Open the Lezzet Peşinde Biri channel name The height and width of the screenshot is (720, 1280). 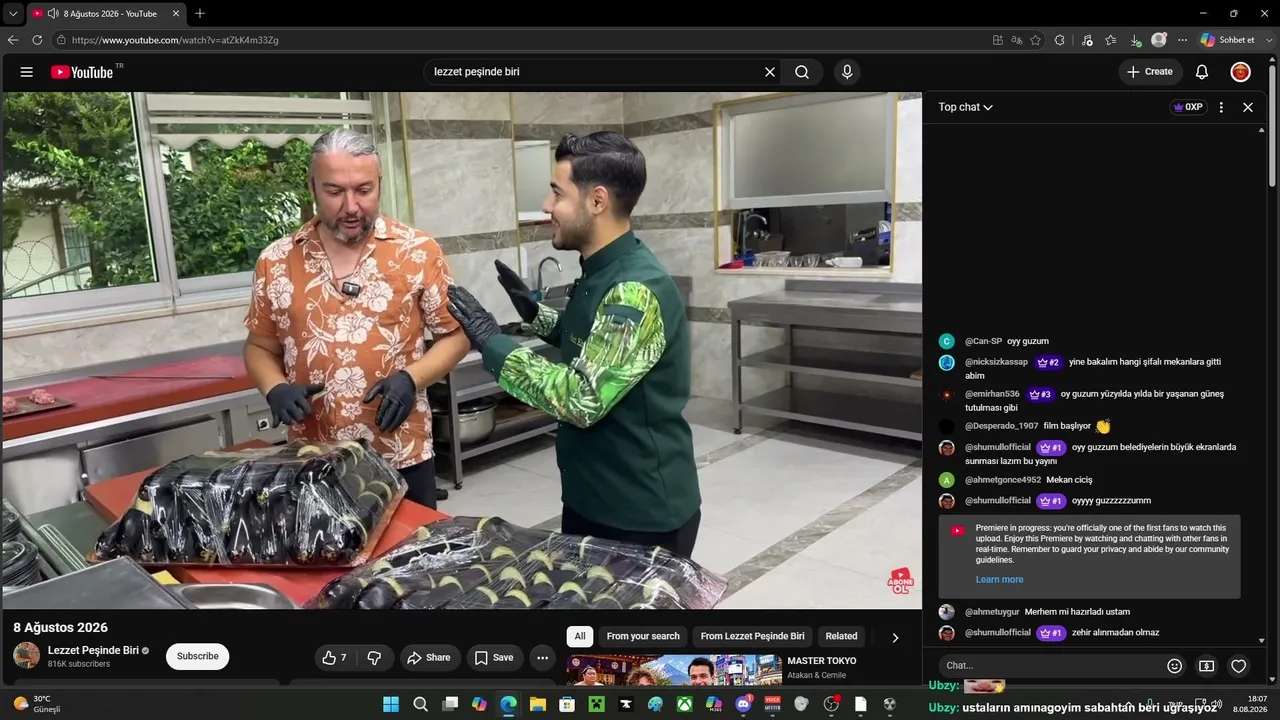[93, 650]
